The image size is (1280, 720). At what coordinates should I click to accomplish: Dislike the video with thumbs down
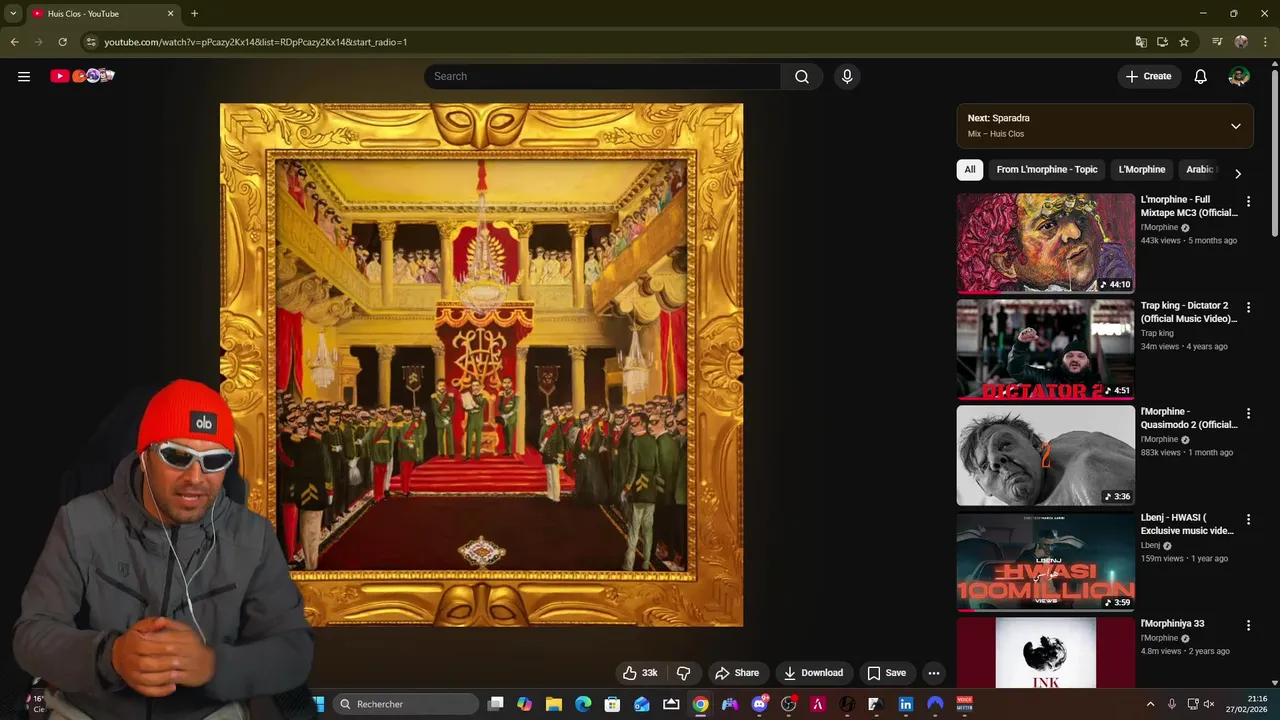pos(684,673)
